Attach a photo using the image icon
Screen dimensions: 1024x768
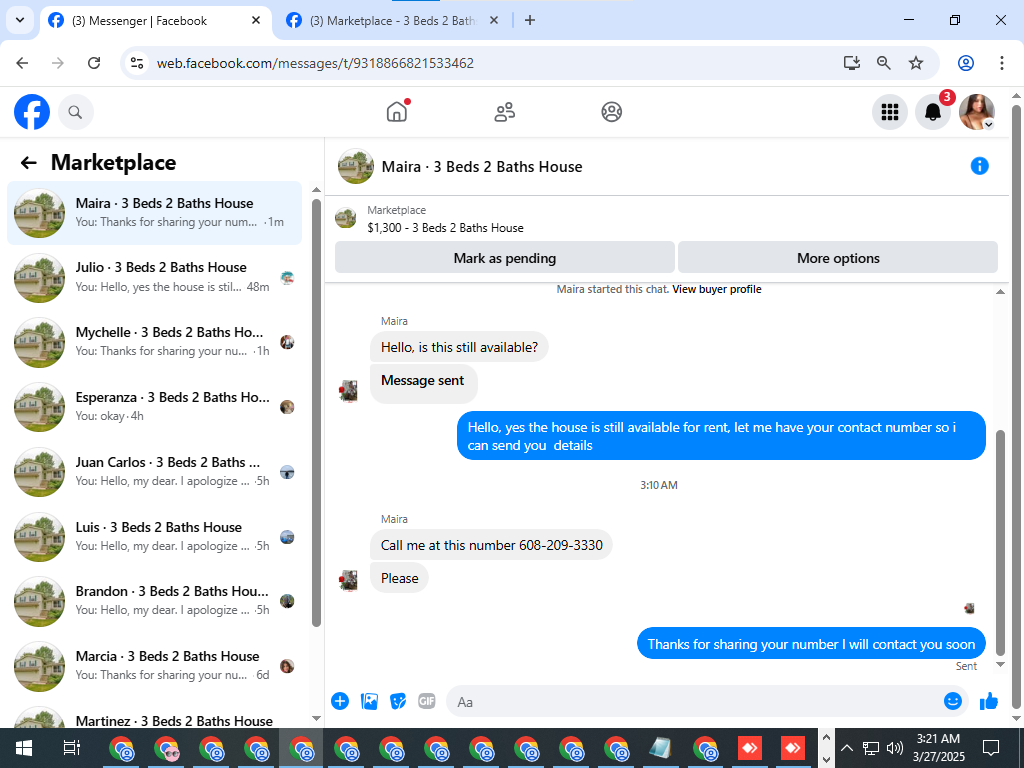pos(370,701)
